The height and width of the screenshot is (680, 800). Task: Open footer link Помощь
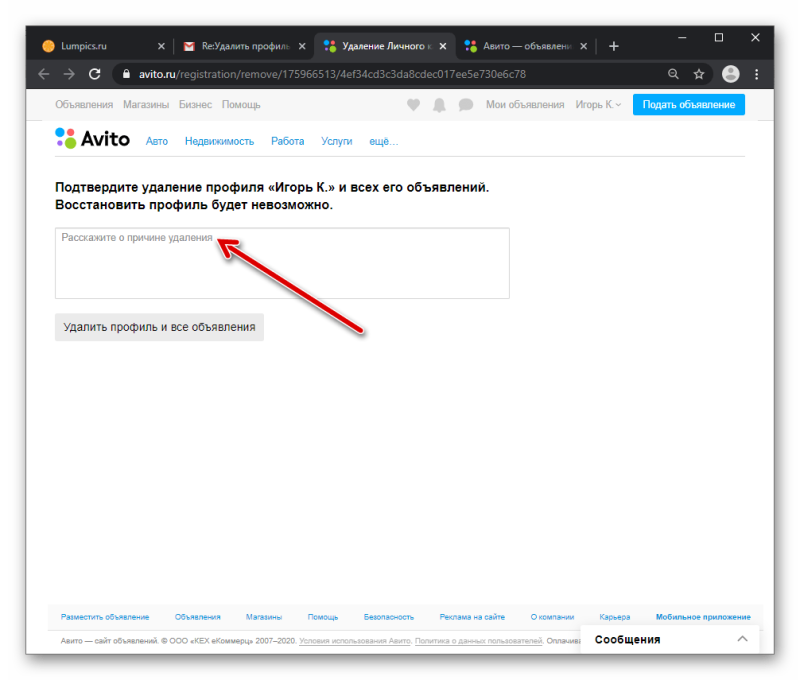click(x=323, y=617)
